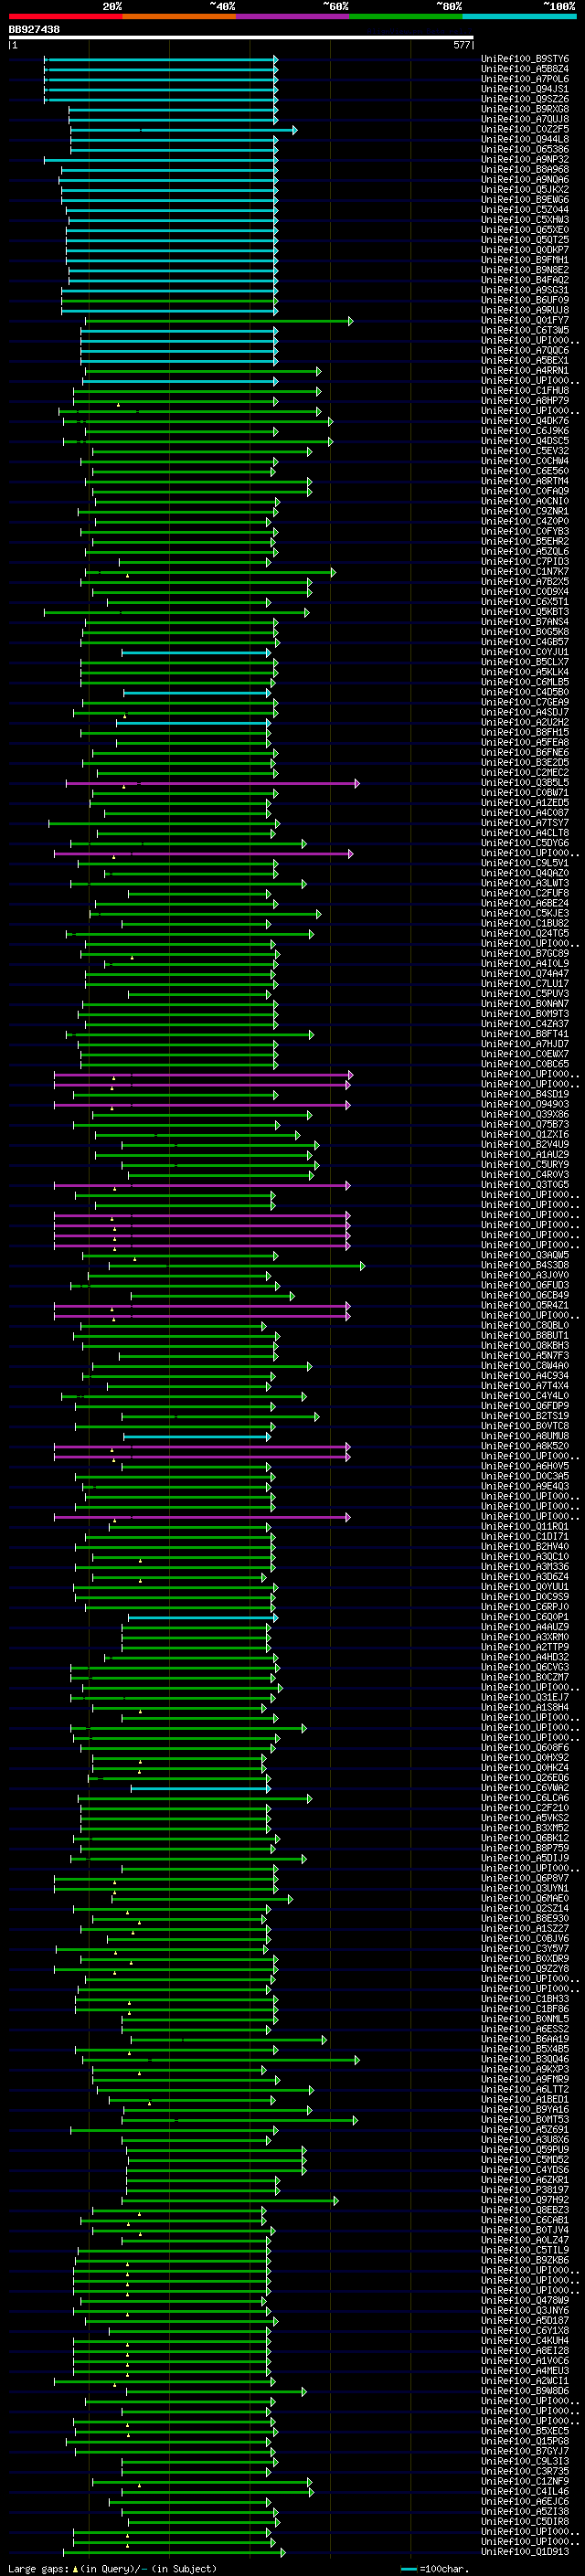Select the UniRef100_B2TS19 label

[524, 1416]
